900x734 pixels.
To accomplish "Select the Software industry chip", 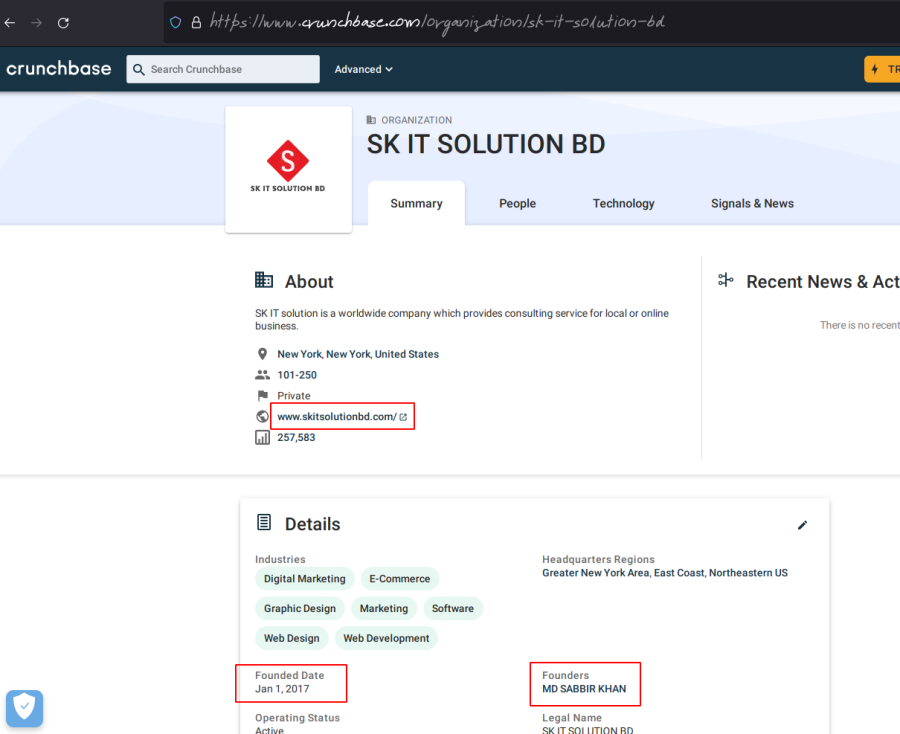I will (453, 608).
